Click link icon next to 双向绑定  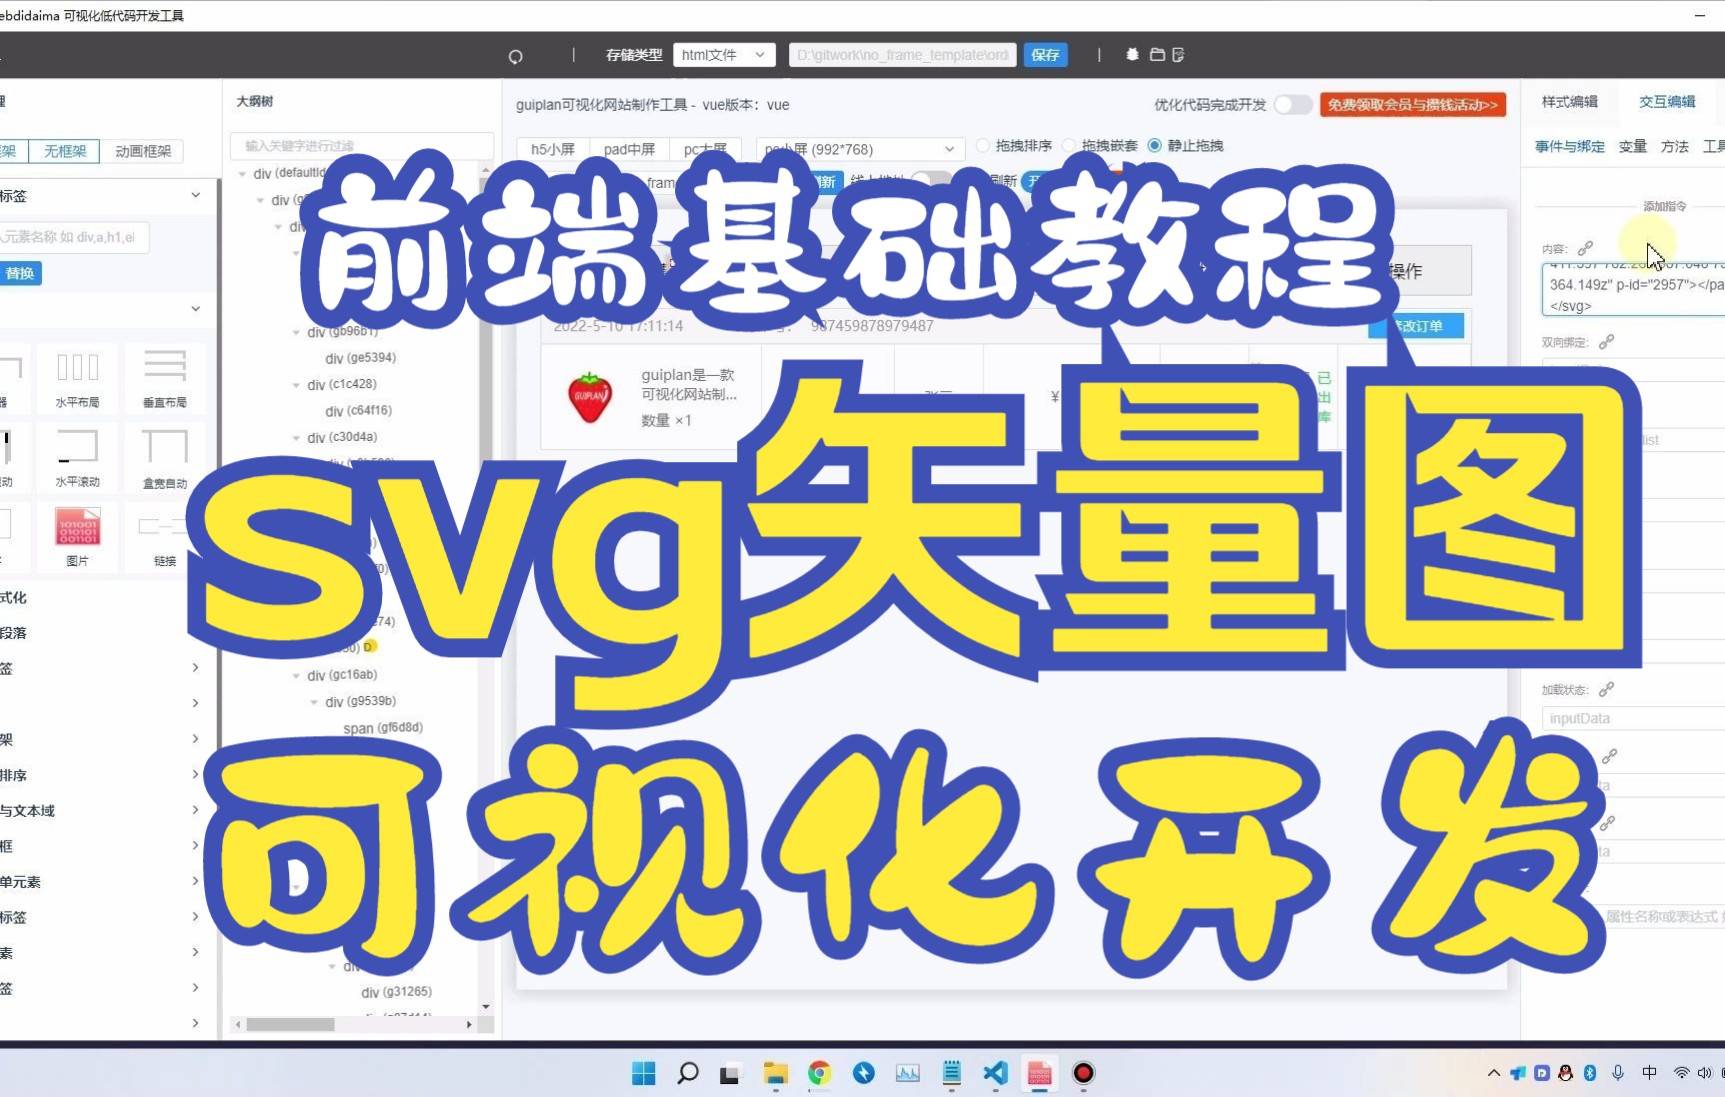(1606, 342)
